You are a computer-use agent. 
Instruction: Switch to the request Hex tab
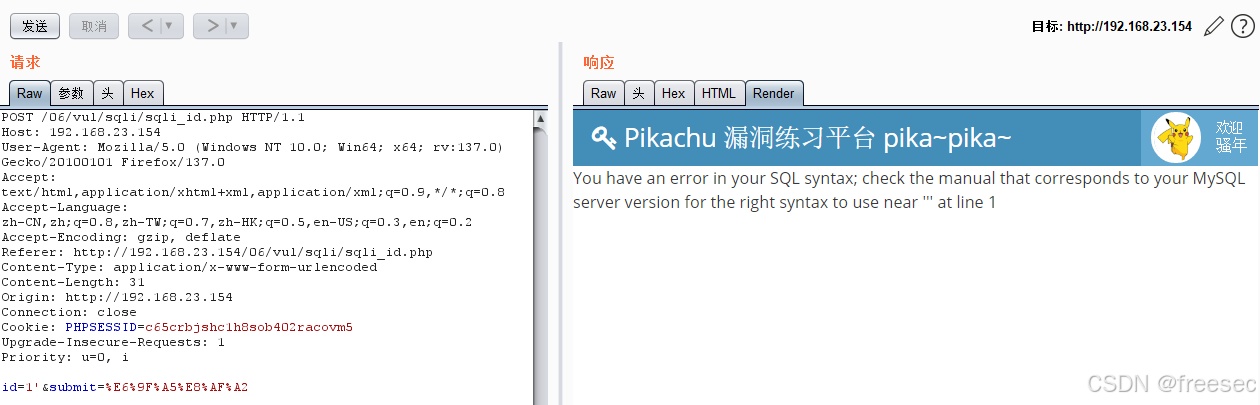click(143, 93)
